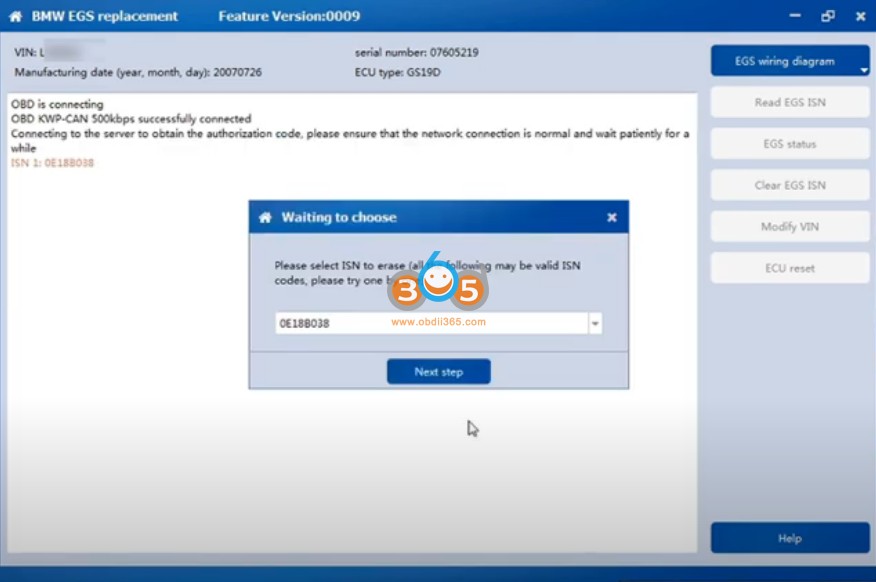Image resolution: width=876 pixels, height=582 pixels.
Task: Click the home icon in main title bar
Action: point(16,17)
